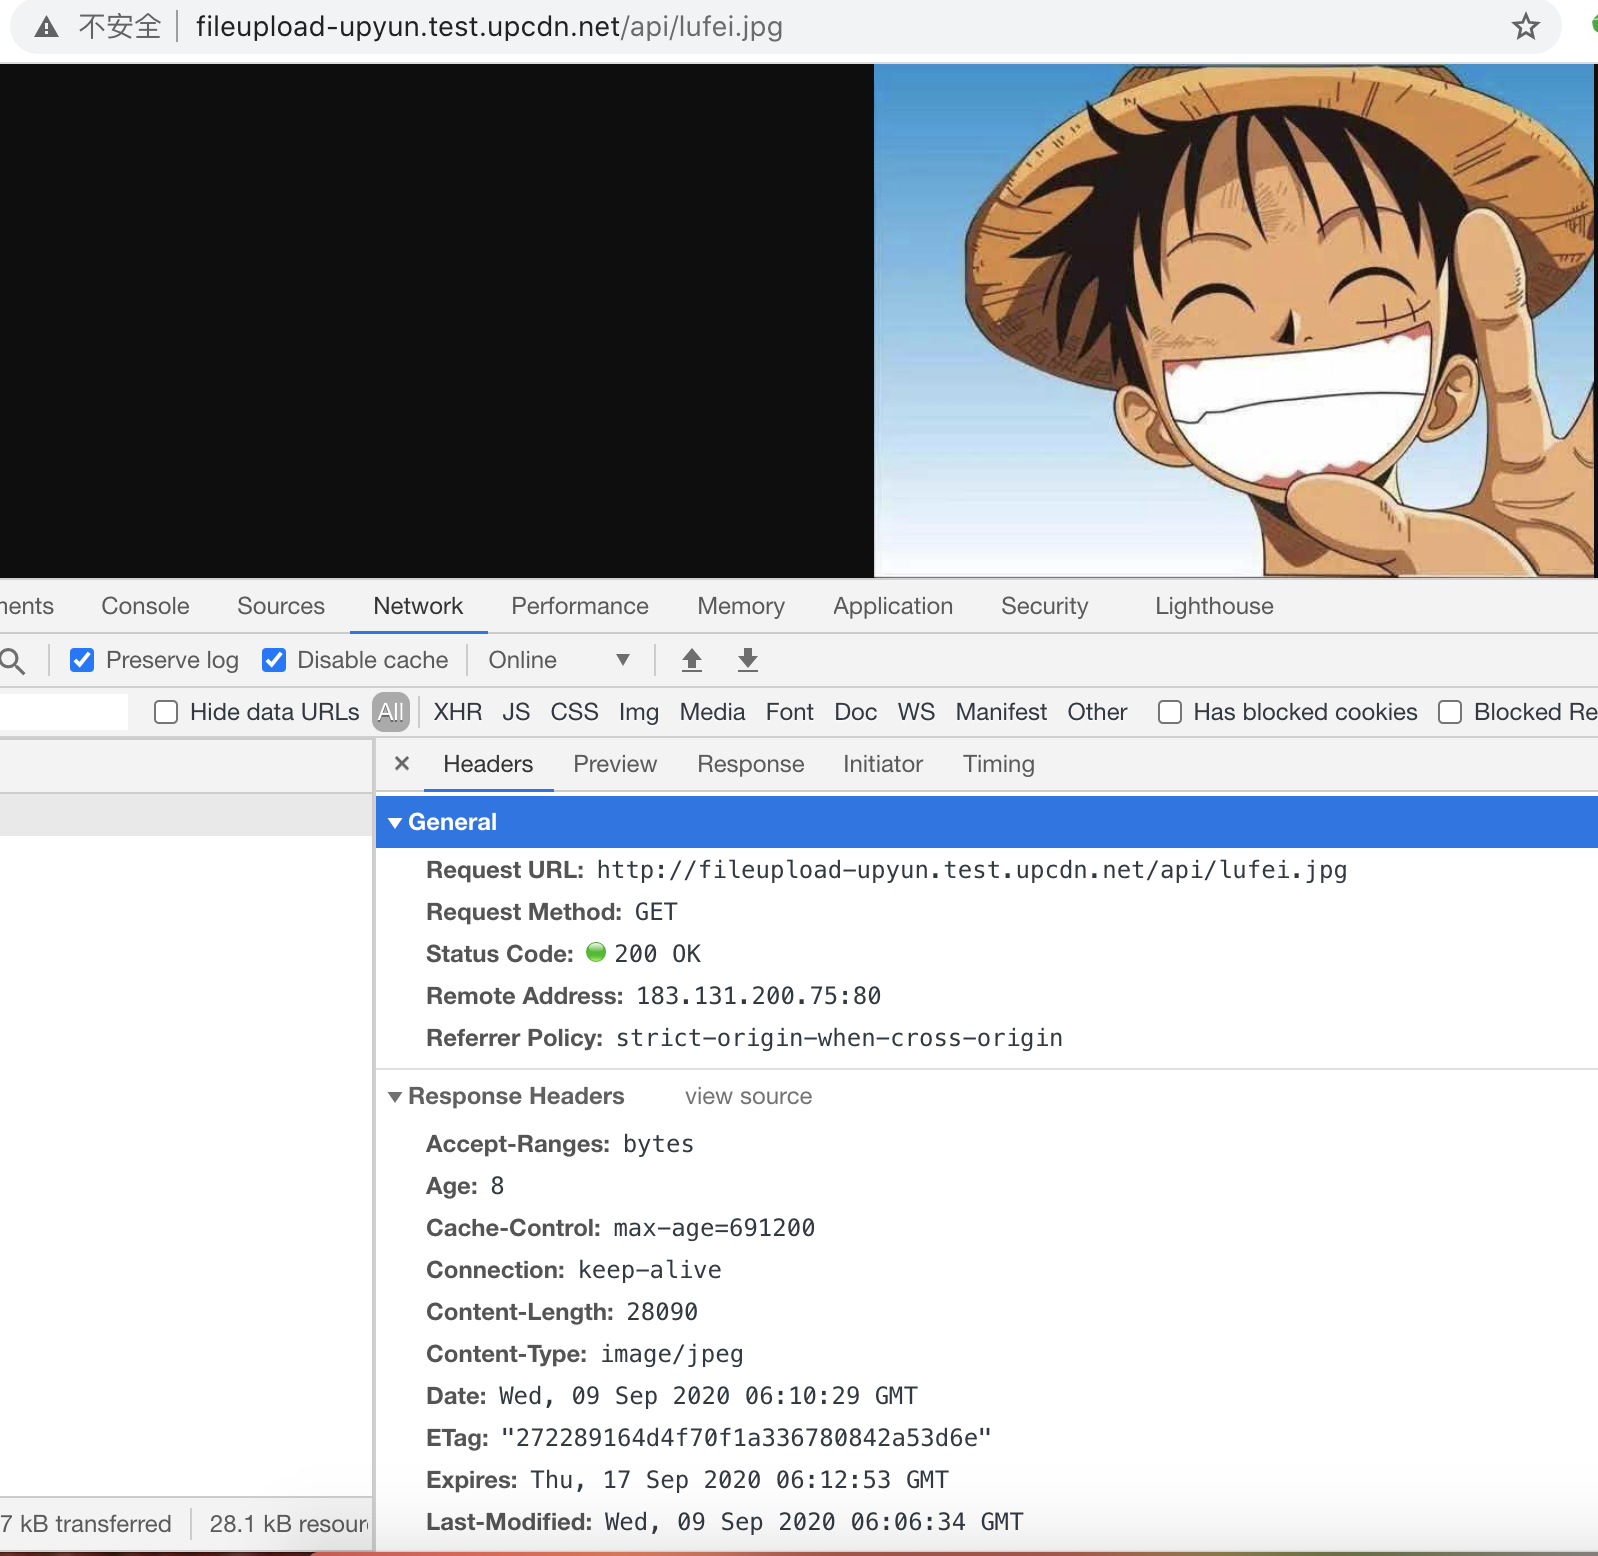
Task: Click the Request URL value
Action: 972,870
